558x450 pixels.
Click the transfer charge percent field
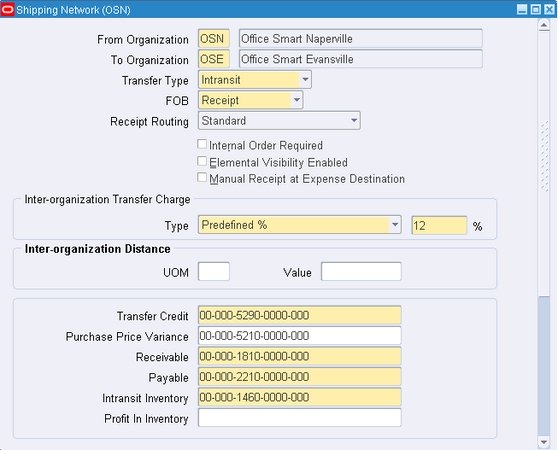439,225
